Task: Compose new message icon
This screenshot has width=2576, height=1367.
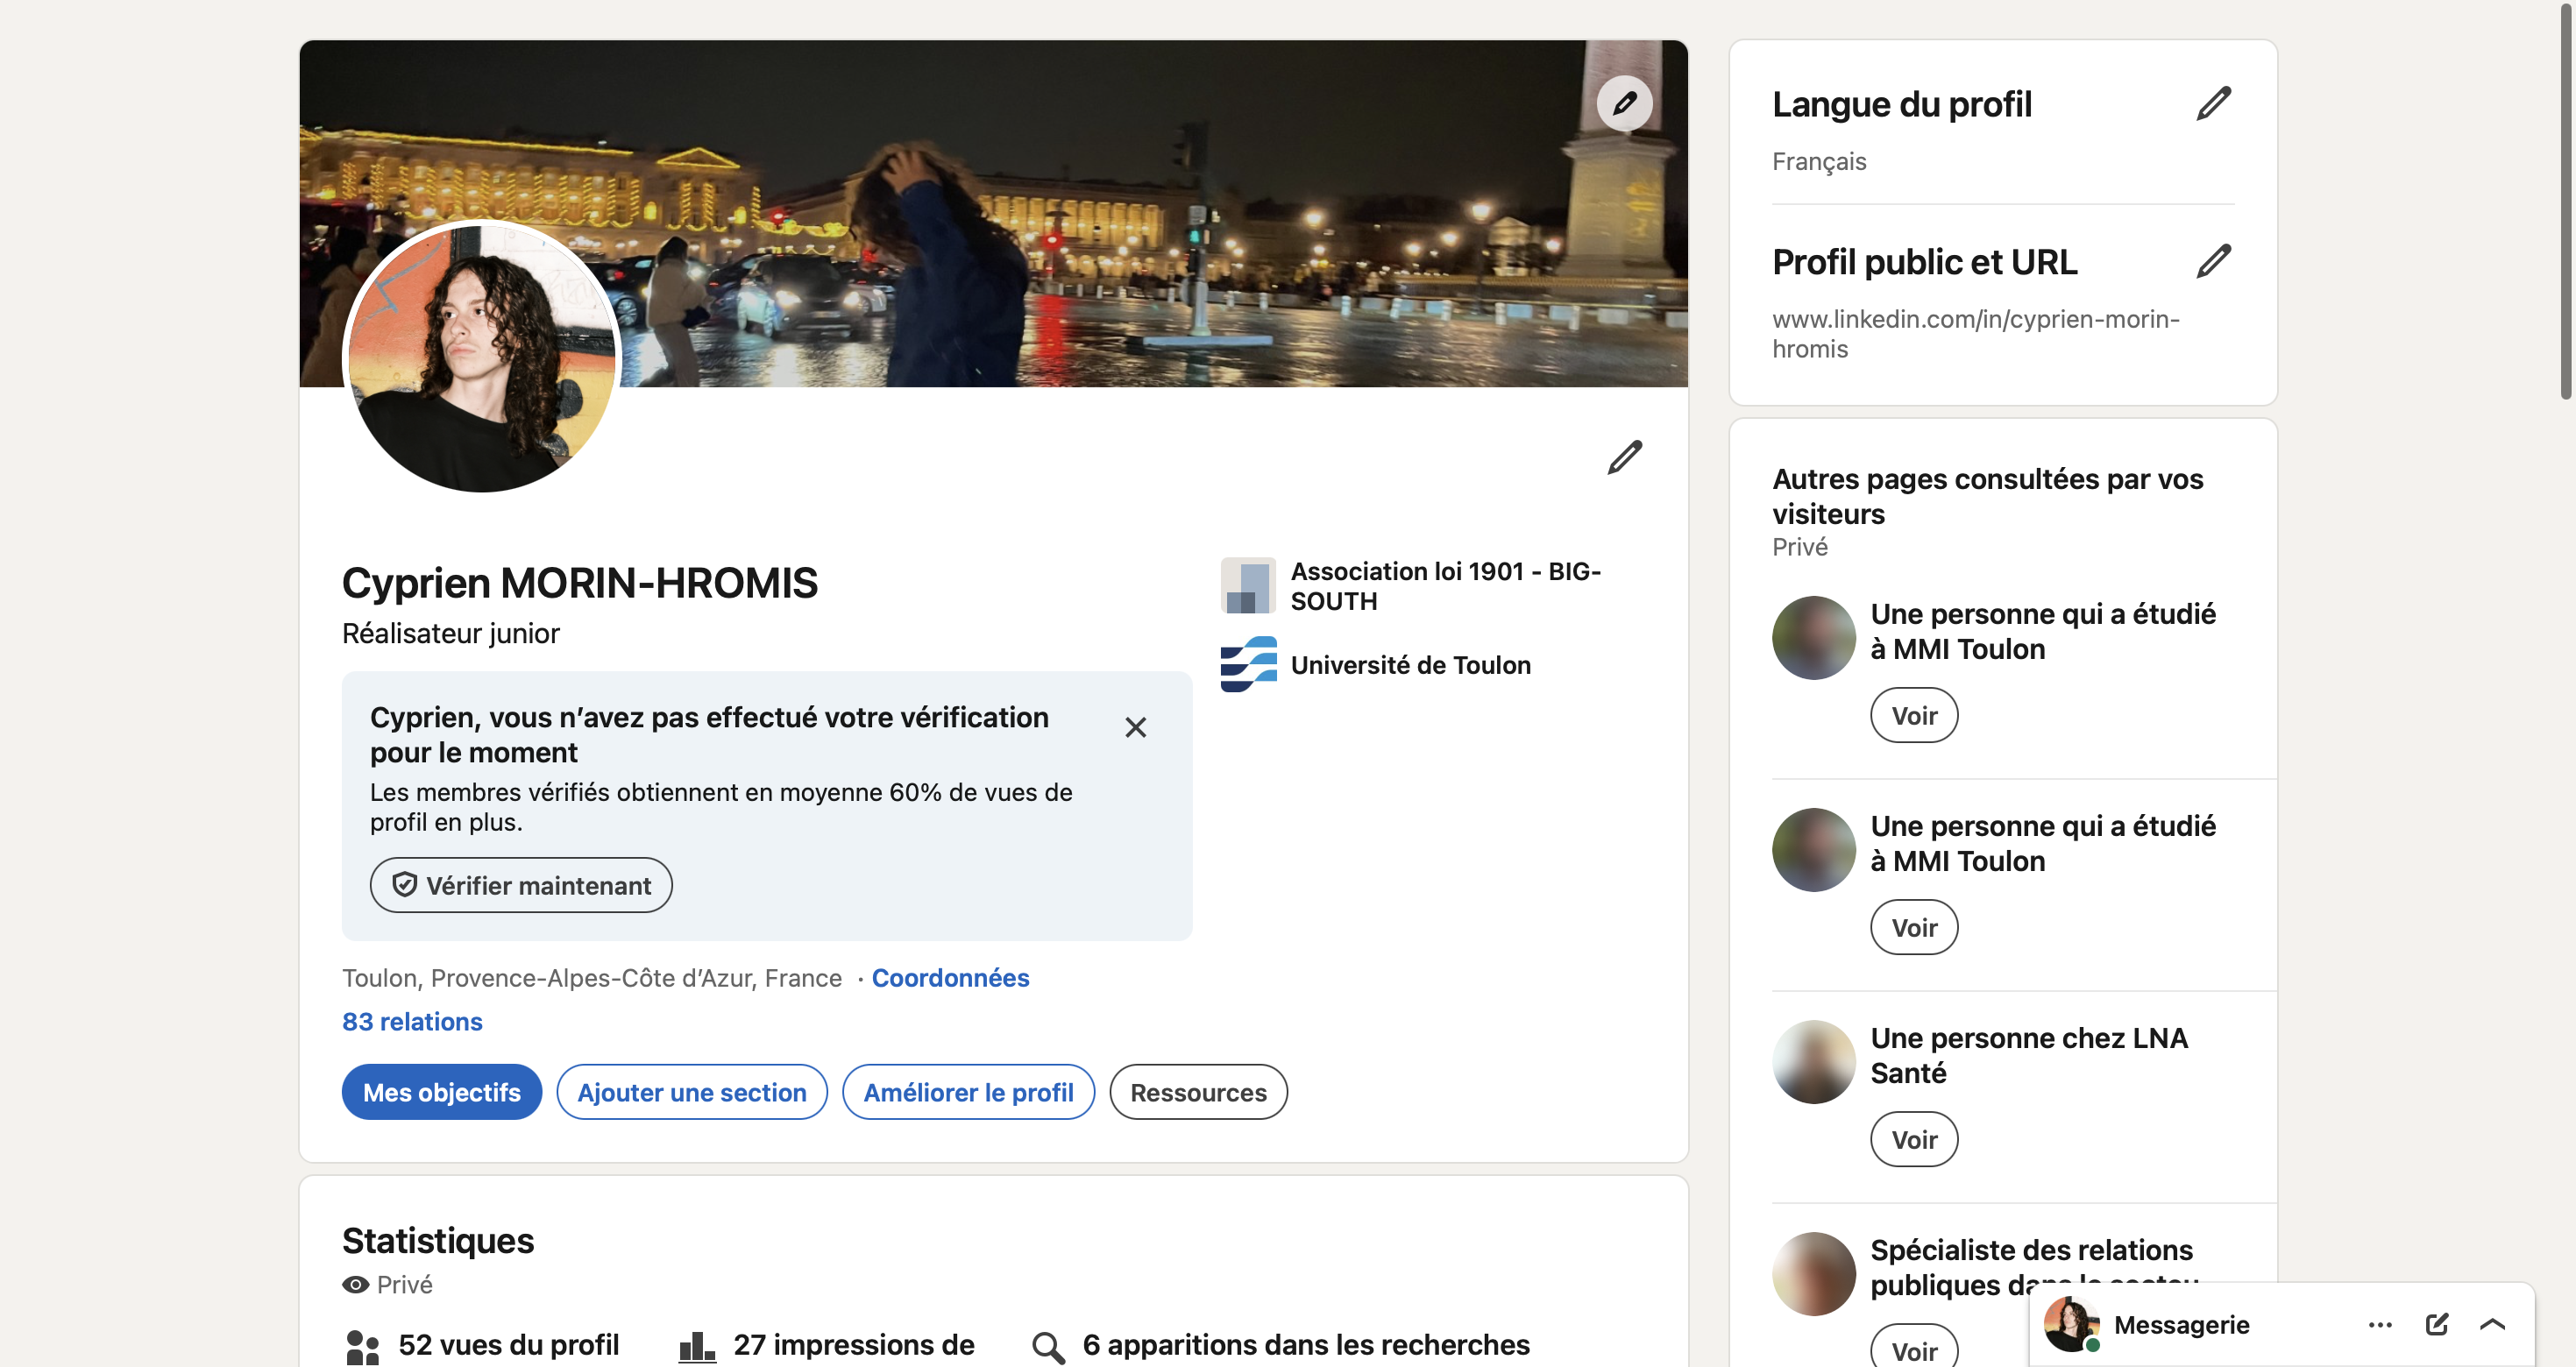Action: pyautogui.click(x=2437, y=1325)
